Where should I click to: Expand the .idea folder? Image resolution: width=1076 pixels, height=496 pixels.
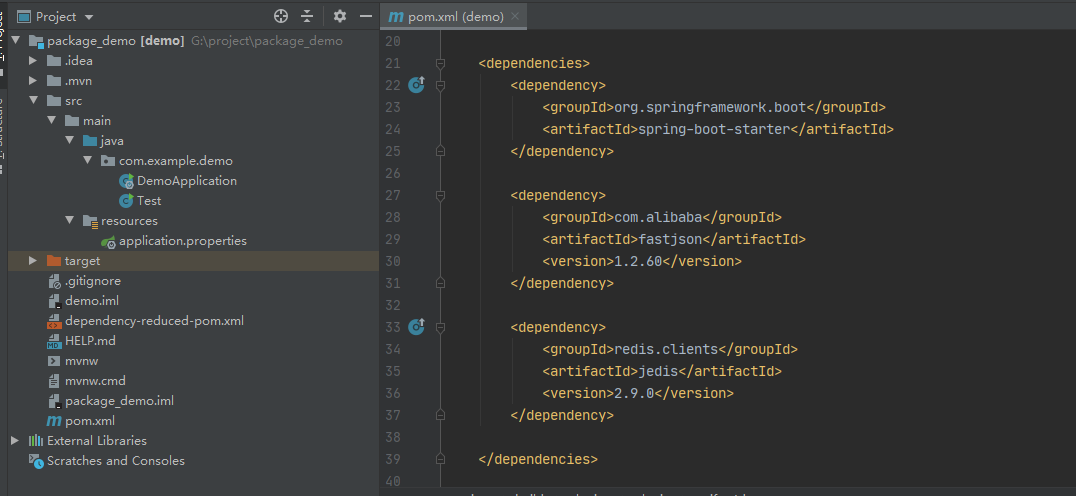33,61
